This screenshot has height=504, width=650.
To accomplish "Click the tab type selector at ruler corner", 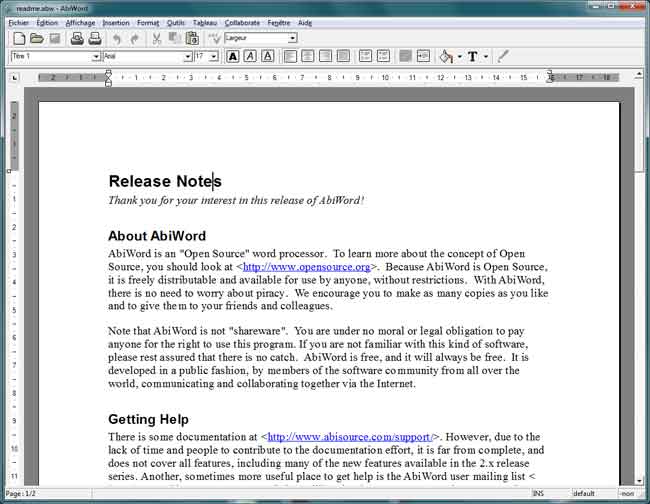I will 15,78.
